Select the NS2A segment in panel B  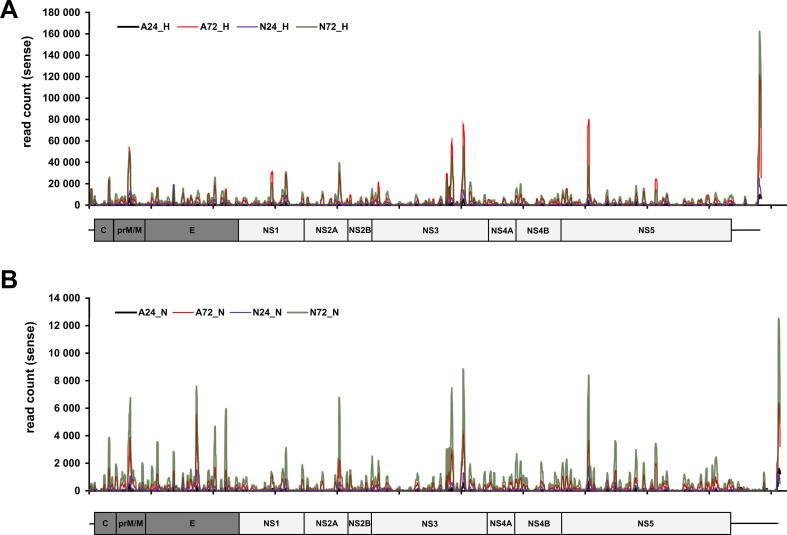pos(326,523)
